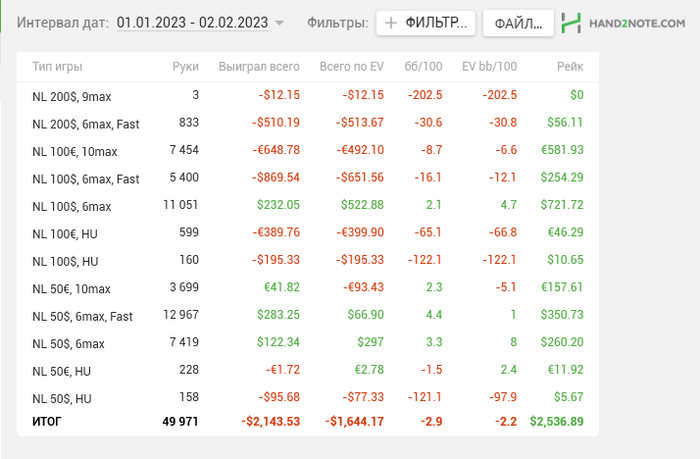This screenshot has height=459, width=700.
Task: Click EV bb/100 cell -66.8
Action: click(x=503, y=233)
